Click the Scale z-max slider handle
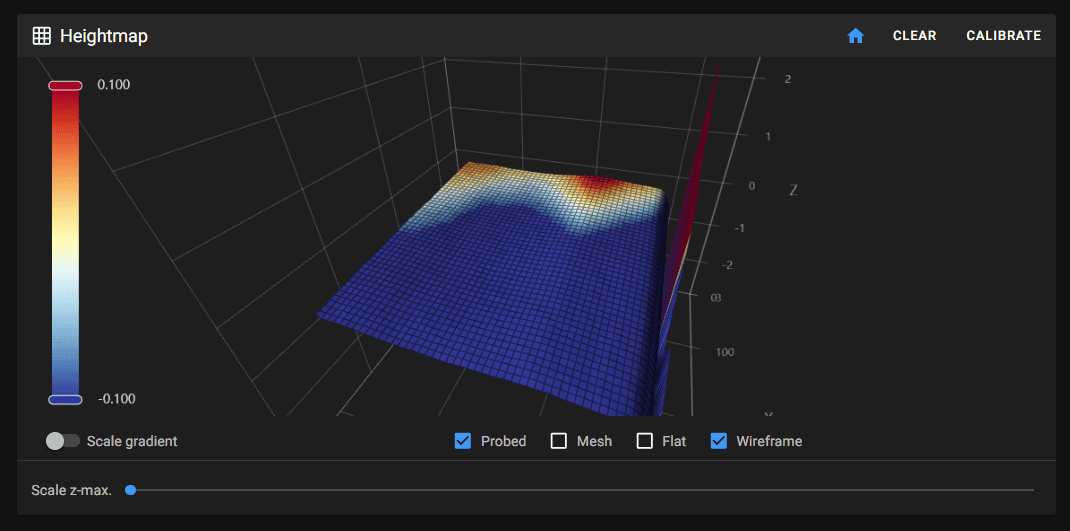This screenshot has width=1070, height=531. pyautogui.click(x=130, y=490)
